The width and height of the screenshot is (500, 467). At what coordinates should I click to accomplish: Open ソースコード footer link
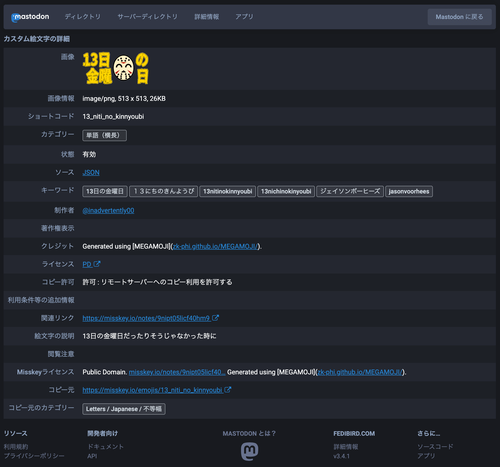tap(435, 447)
